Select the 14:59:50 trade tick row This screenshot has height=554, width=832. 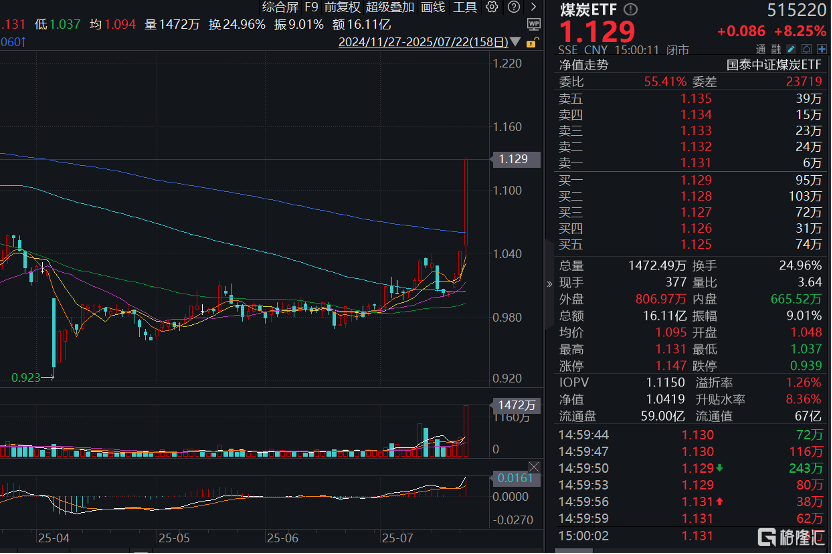(690, 469)
